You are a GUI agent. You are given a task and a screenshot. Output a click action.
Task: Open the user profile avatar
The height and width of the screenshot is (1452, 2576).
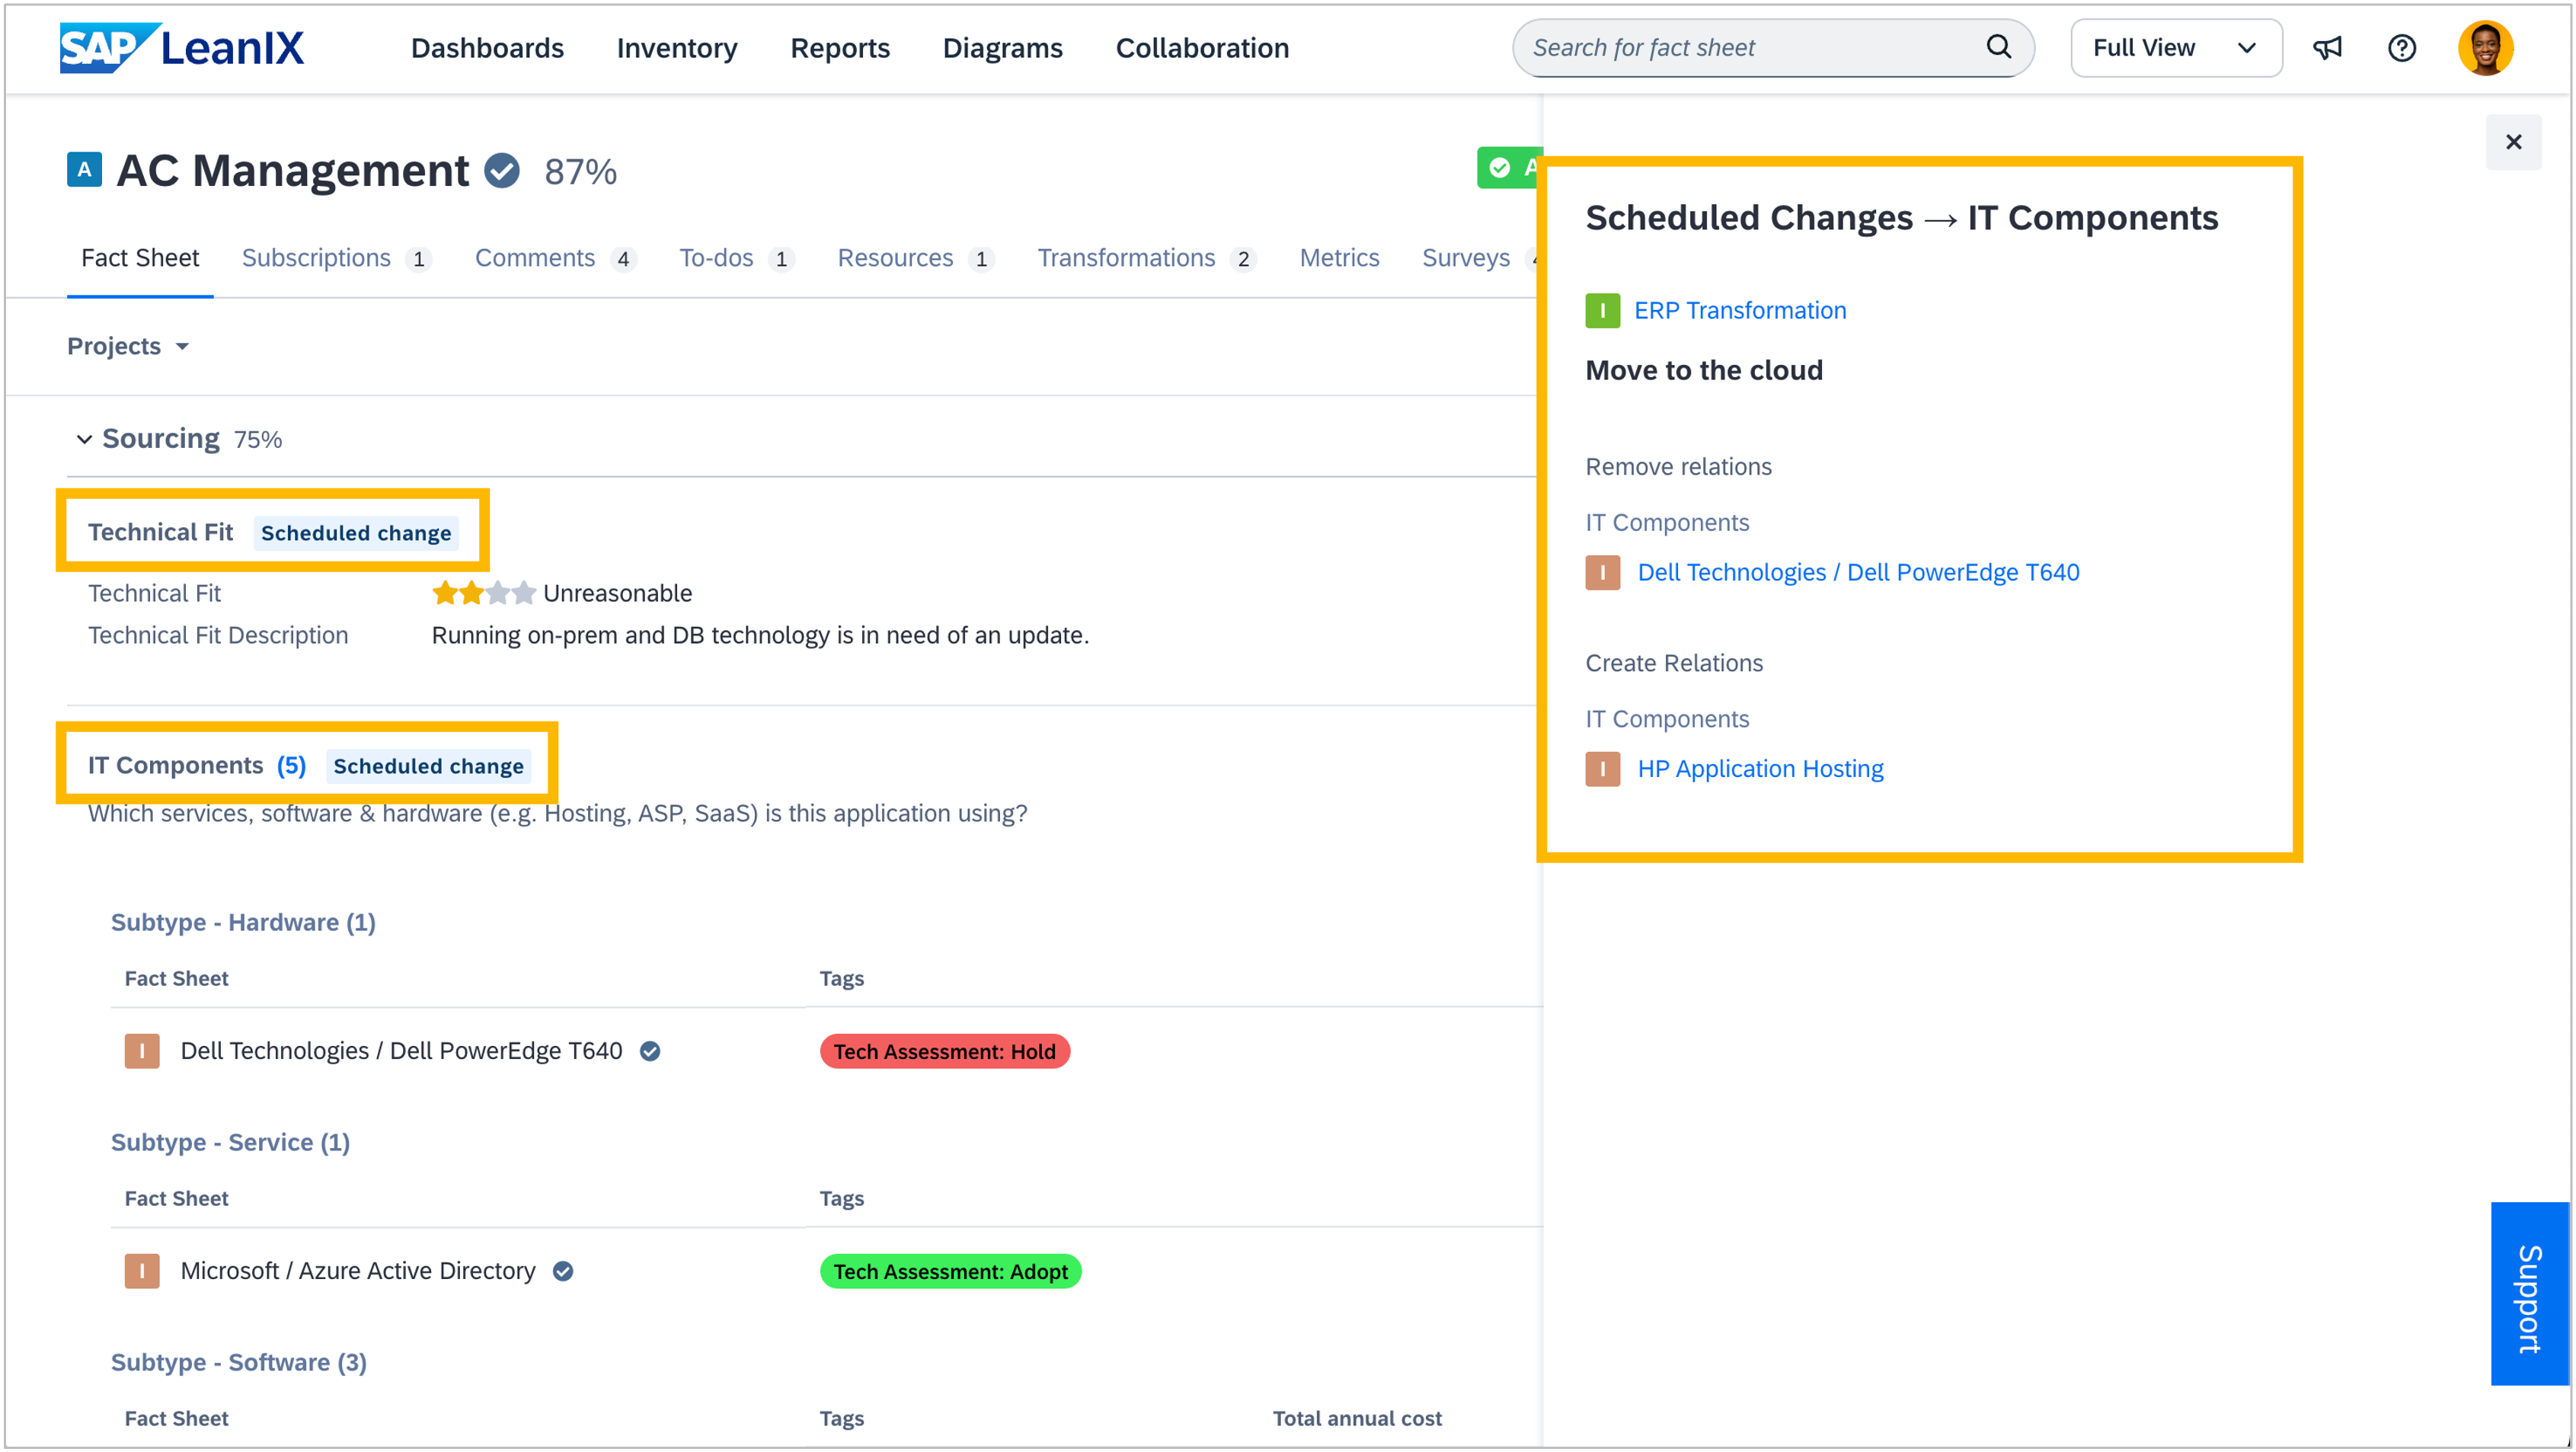tap(2485, 48)
